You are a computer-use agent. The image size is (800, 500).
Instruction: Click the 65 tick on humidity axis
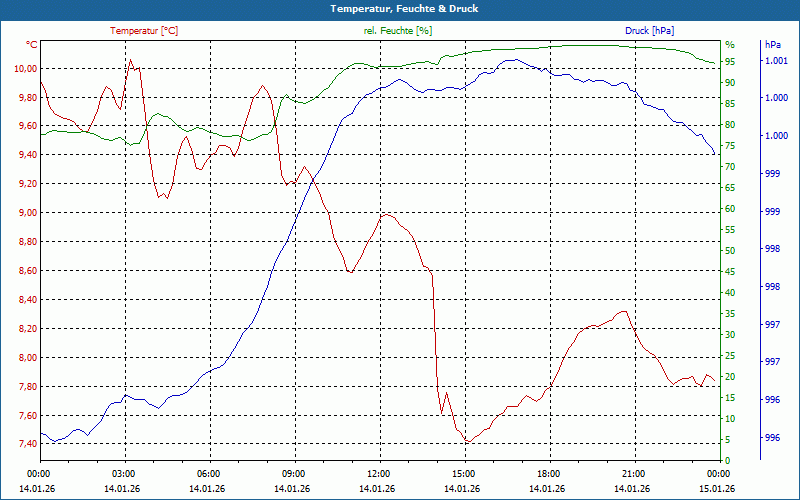point(730,188)
